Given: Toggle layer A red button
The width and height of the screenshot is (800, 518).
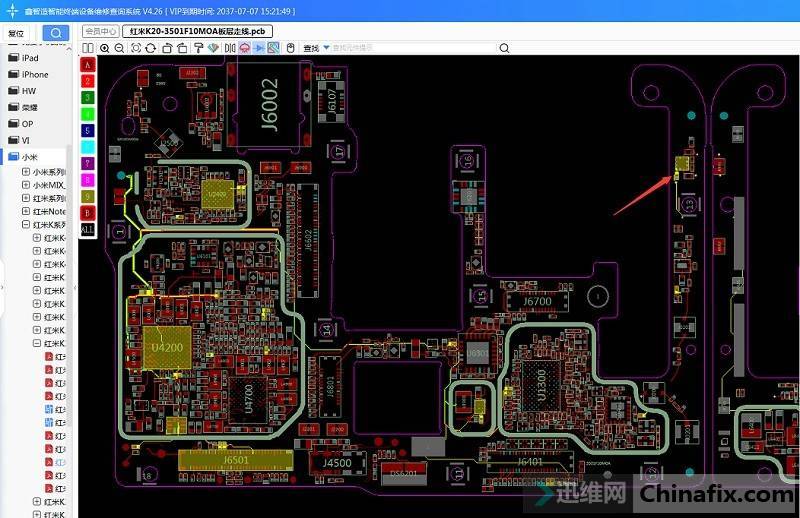Looking at the screenshot, I should tap(87, 64).
